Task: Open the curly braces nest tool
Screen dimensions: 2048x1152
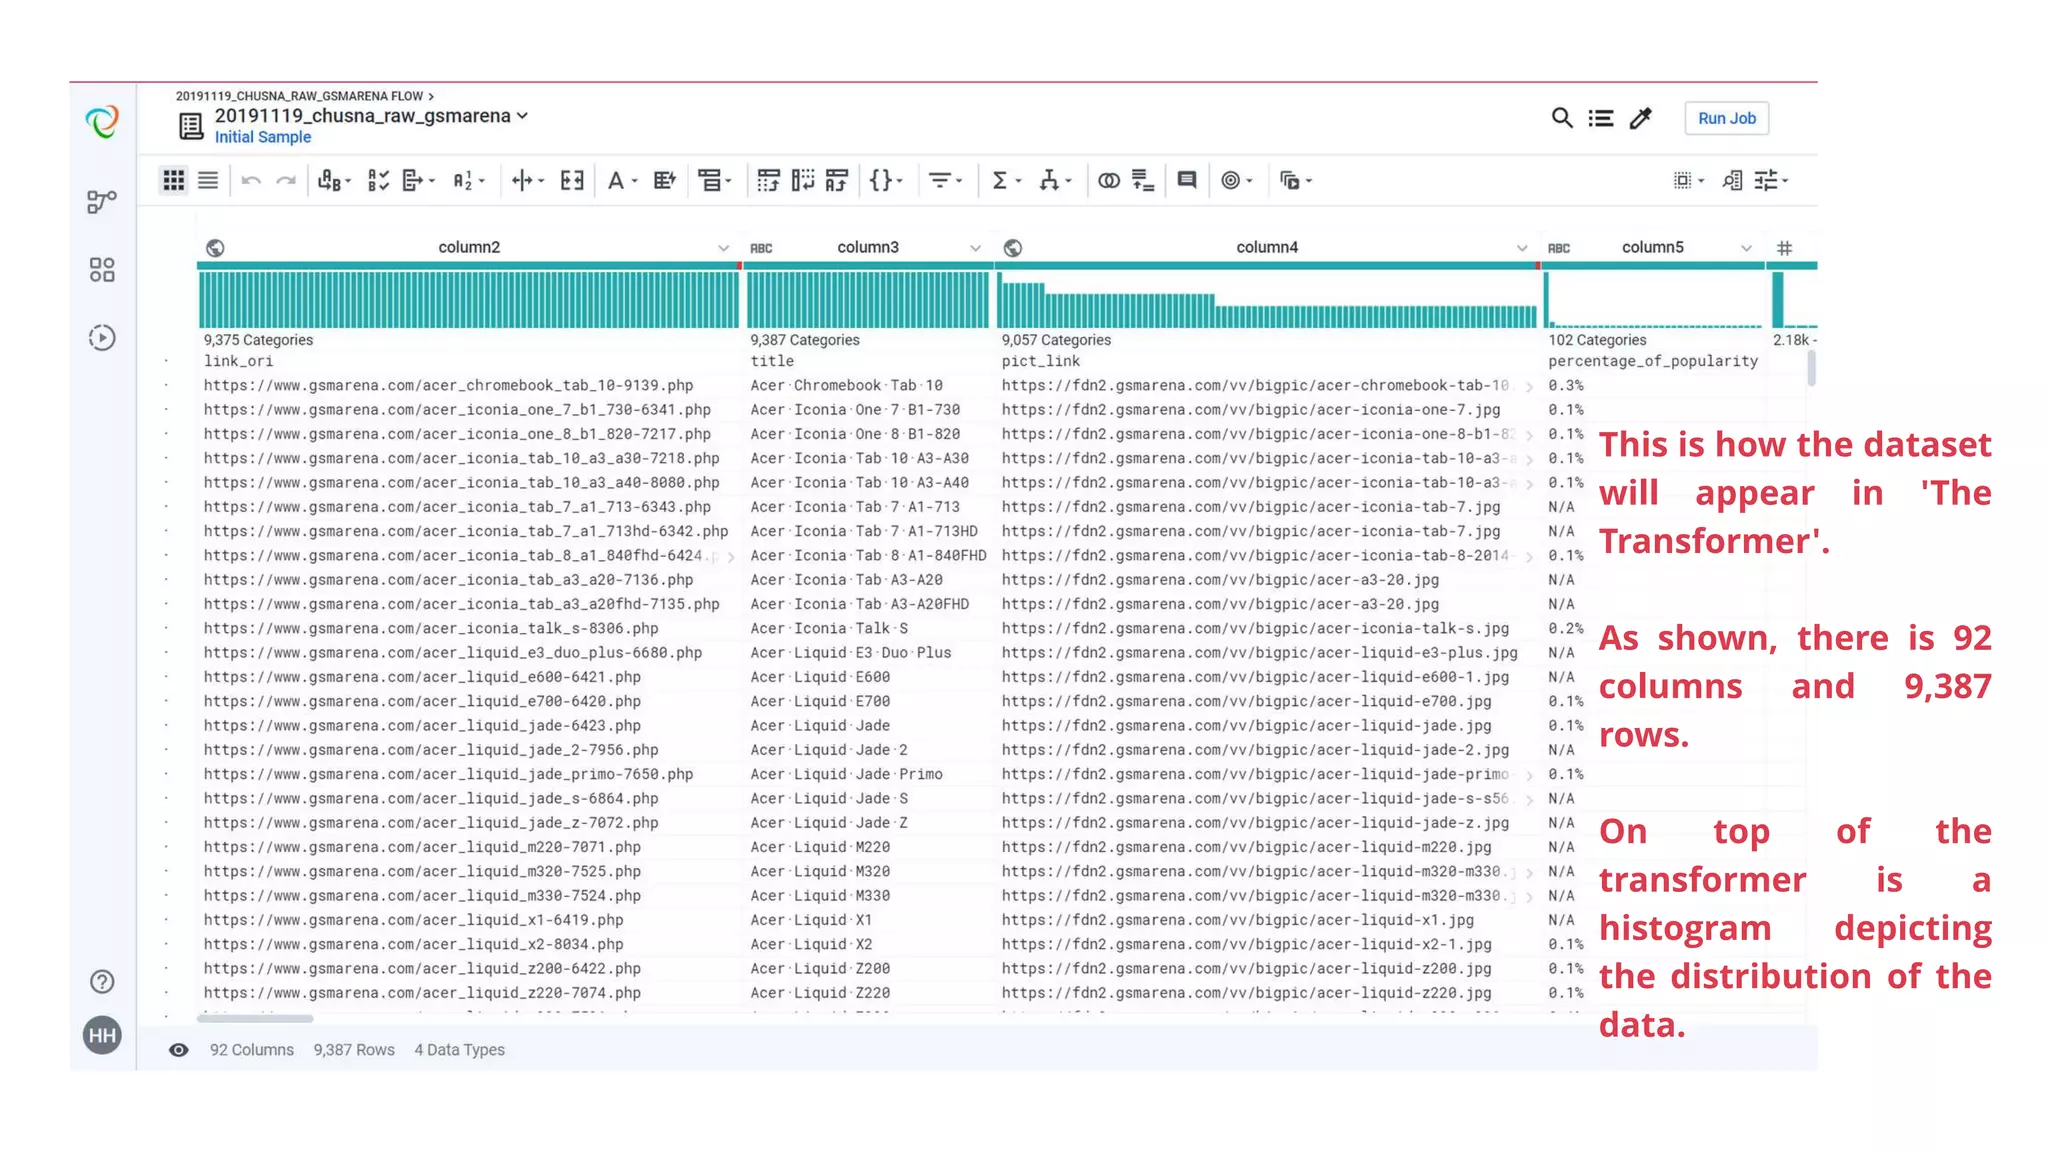Action: click(x=886, y=180)
